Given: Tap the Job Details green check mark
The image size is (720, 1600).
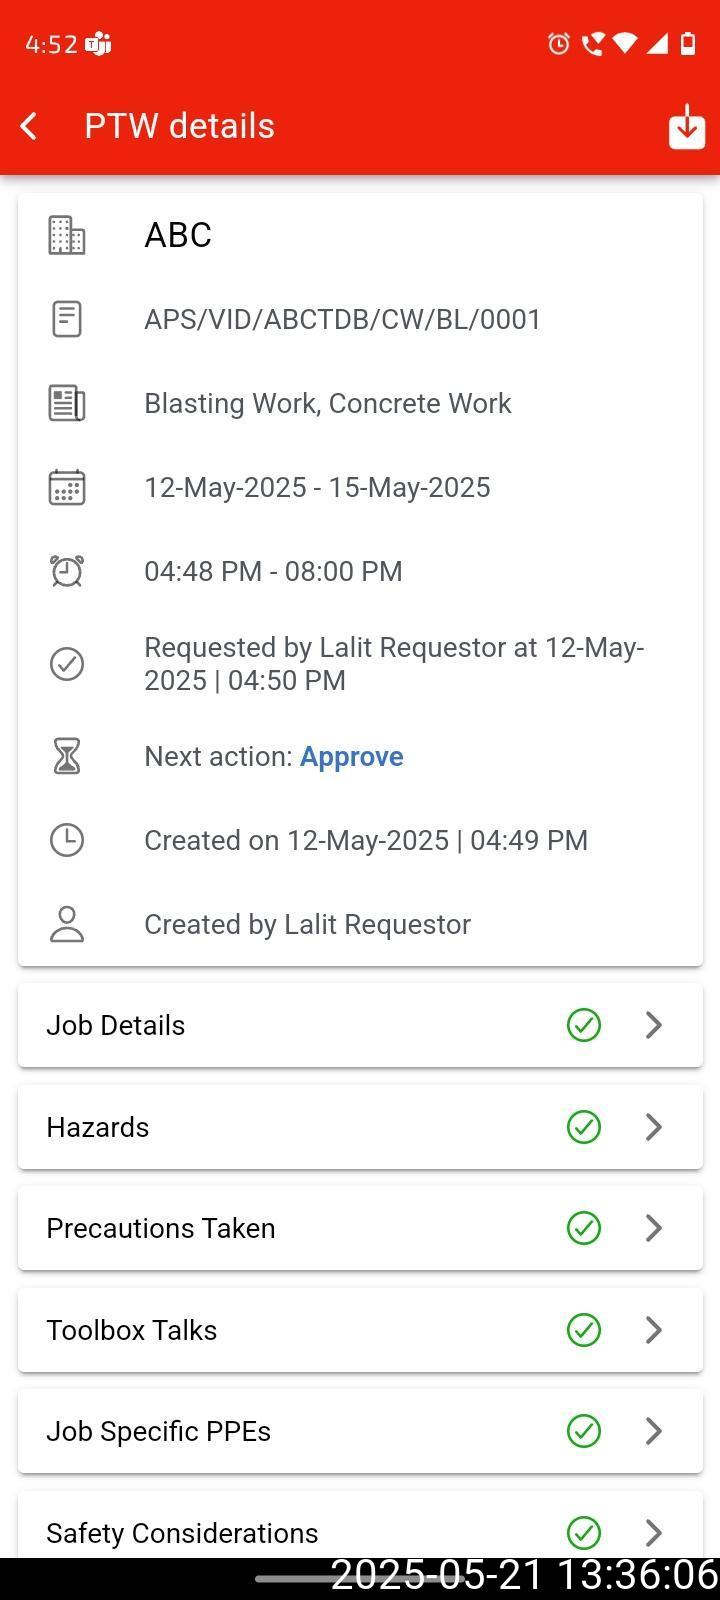Looking at the screenshot, I should (584, 1025).
